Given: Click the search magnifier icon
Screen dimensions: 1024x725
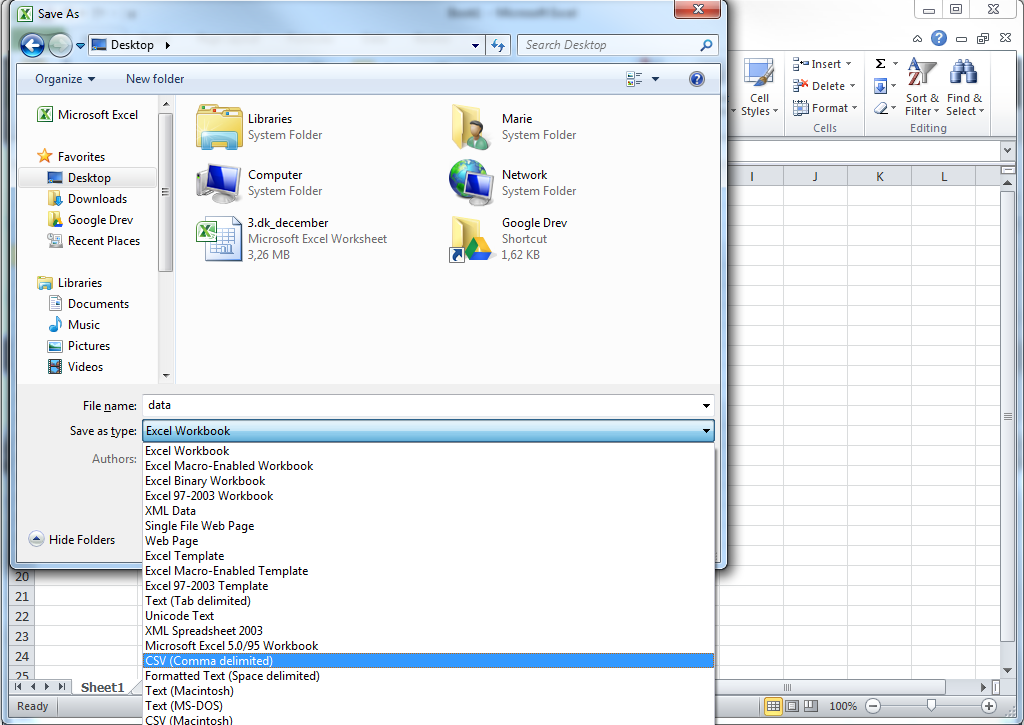Looking at the screenshot, I should [x=706, y=45].
